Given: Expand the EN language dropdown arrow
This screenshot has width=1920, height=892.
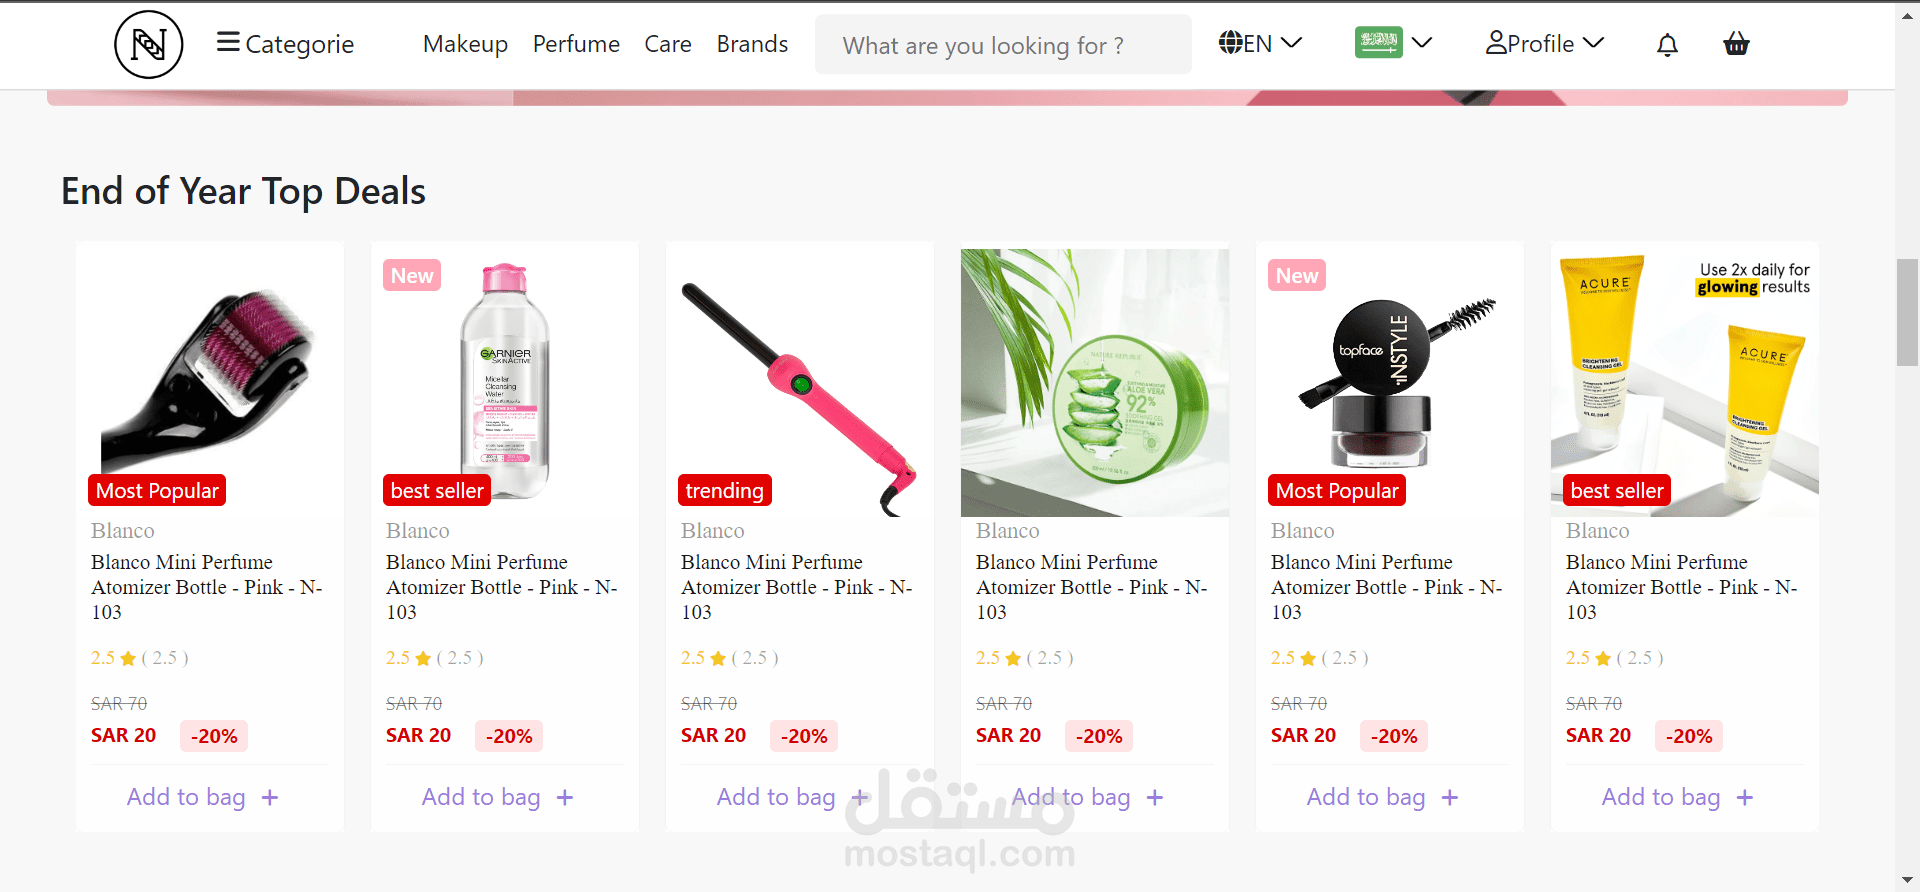Looking at the screenshot, I should 1292,43.
